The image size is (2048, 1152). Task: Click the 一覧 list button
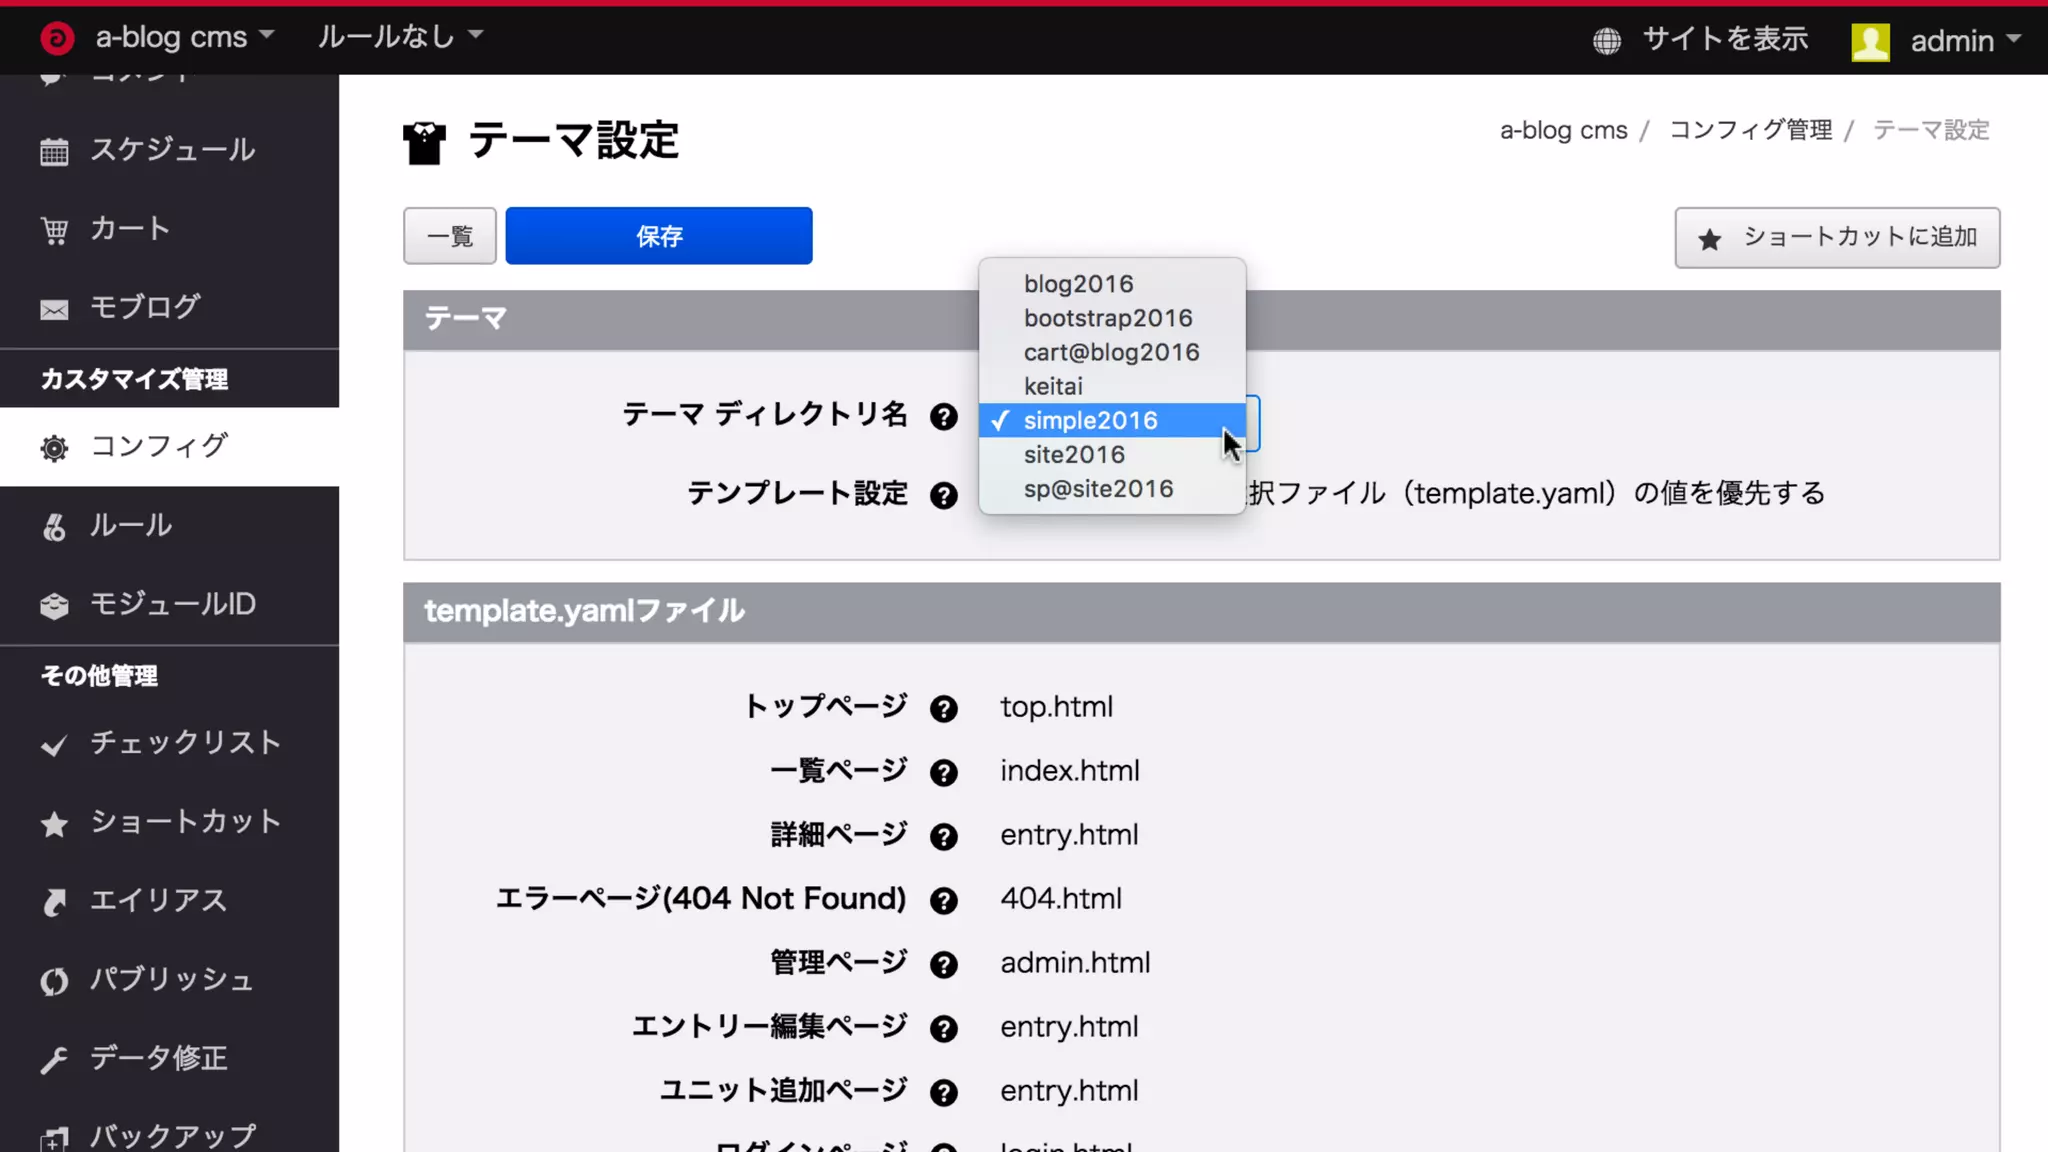click(450, 236)
